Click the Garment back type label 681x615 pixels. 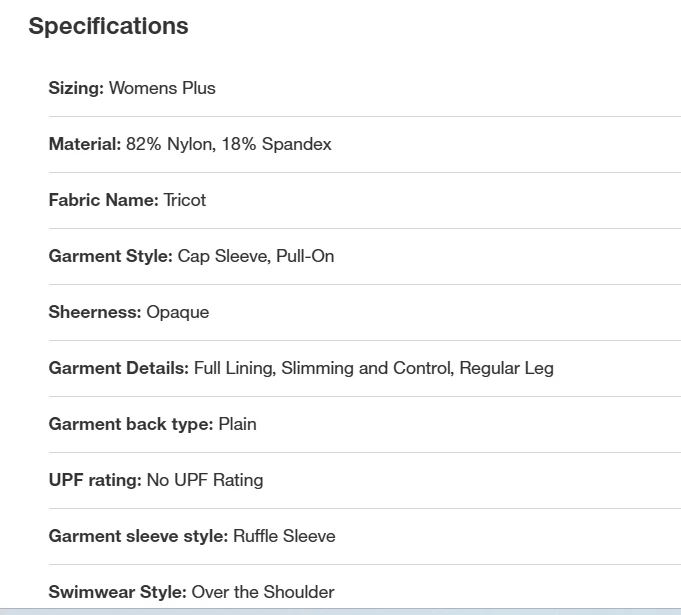[x=131, y=424]
